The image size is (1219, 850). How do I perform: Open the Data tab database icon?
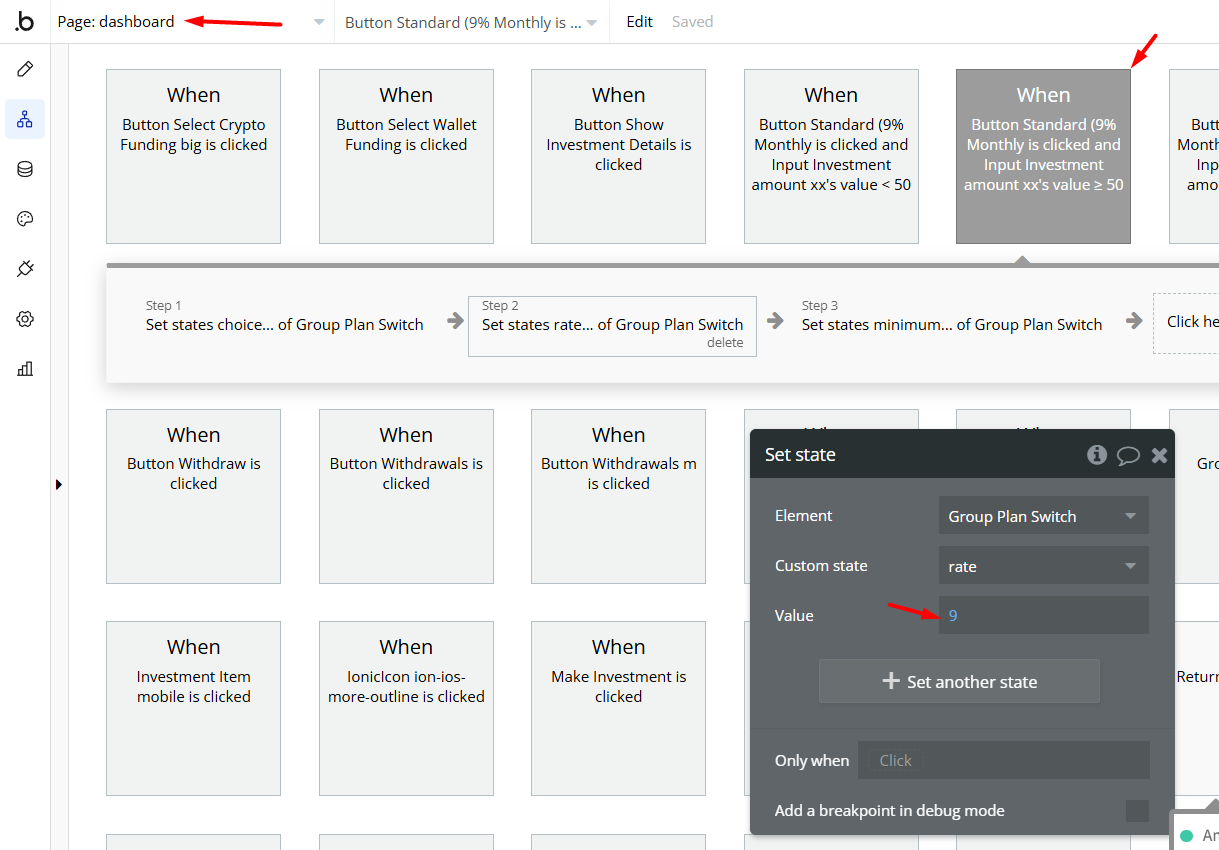(25, 169)
